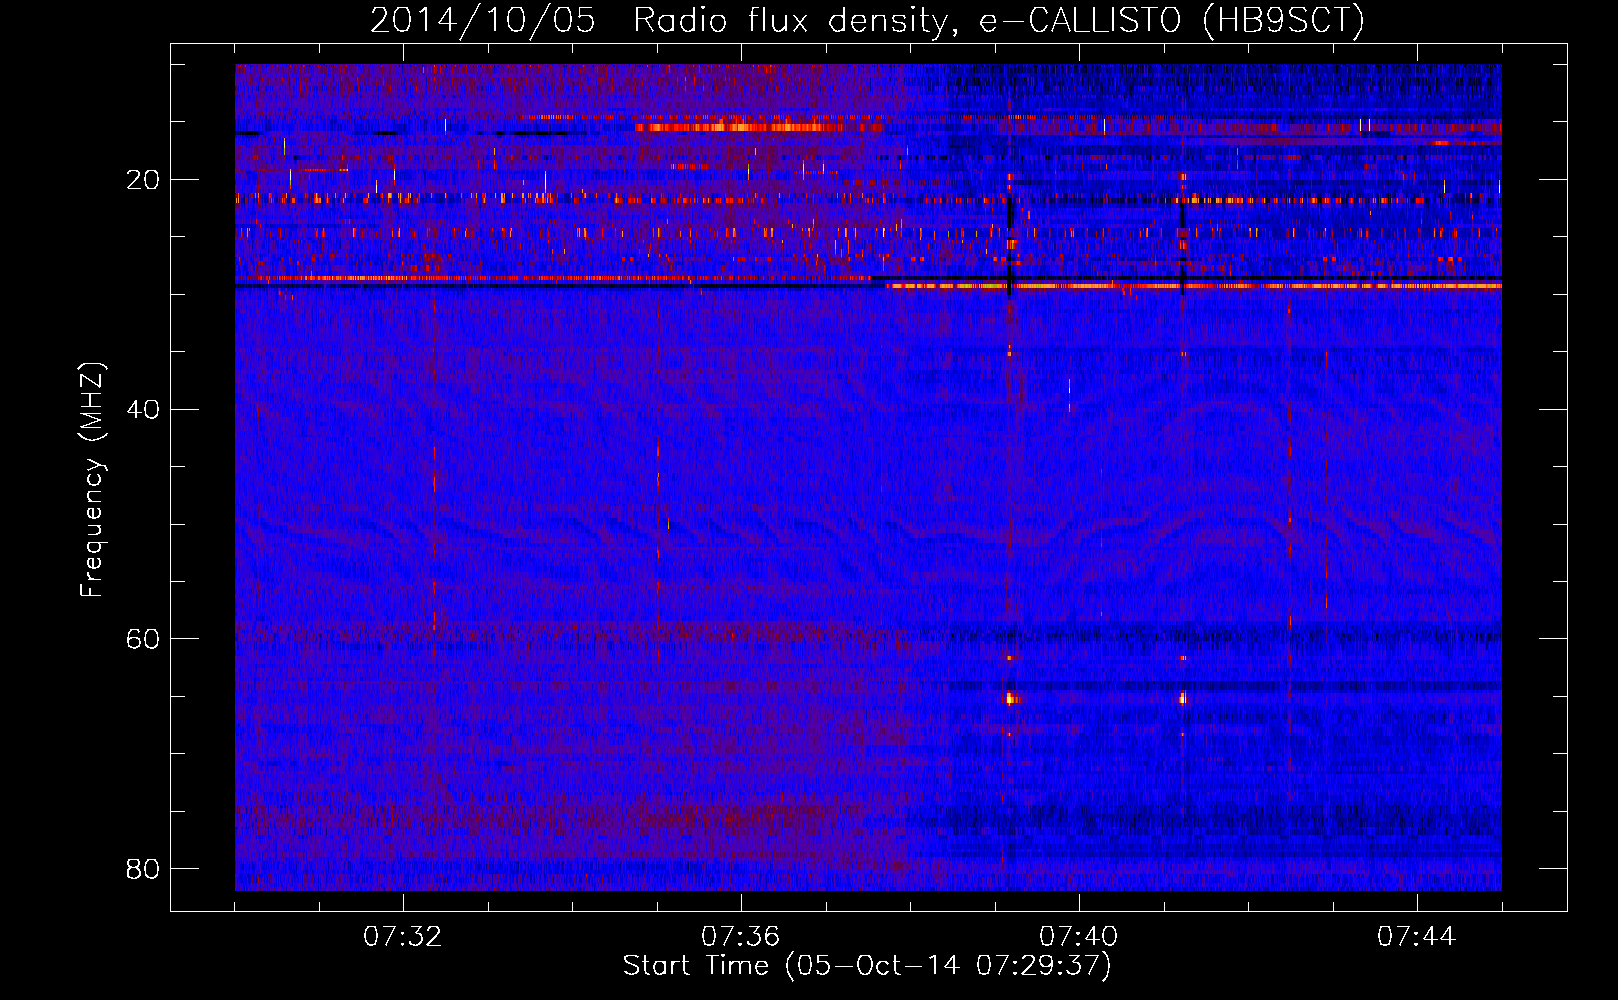Click the 'Frequency (MHZ)' axis label

(92, 480)
